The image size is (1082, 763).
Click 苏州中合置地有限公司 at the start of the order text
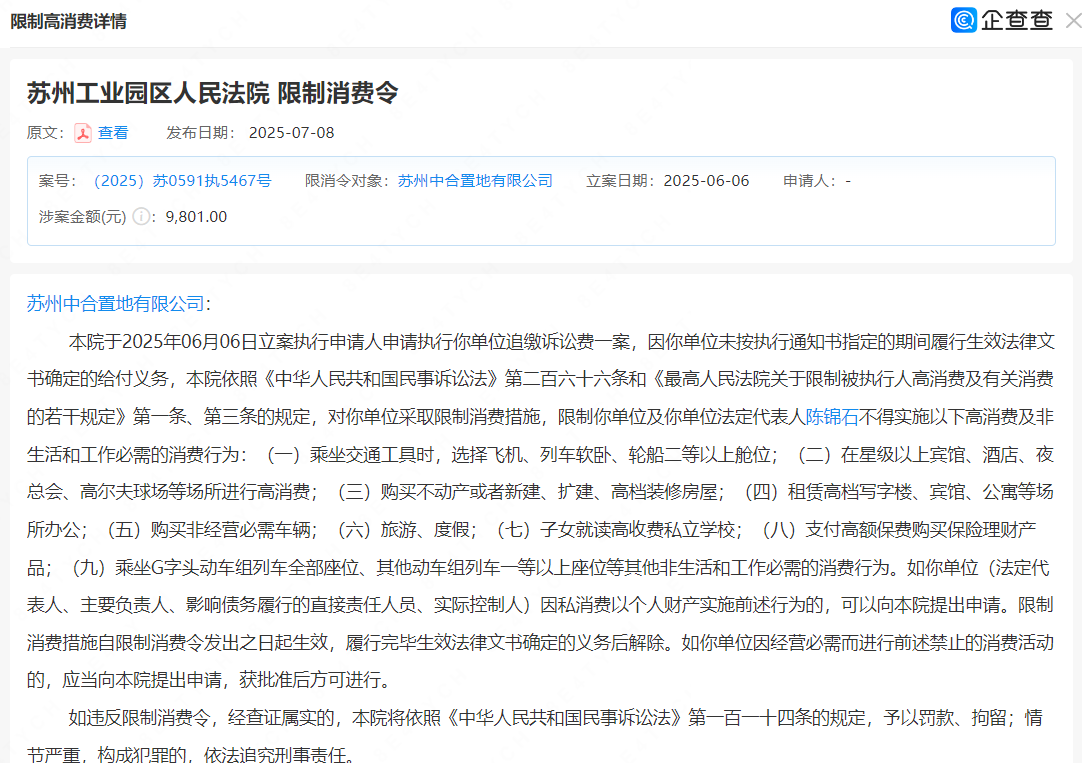point(115,304)
